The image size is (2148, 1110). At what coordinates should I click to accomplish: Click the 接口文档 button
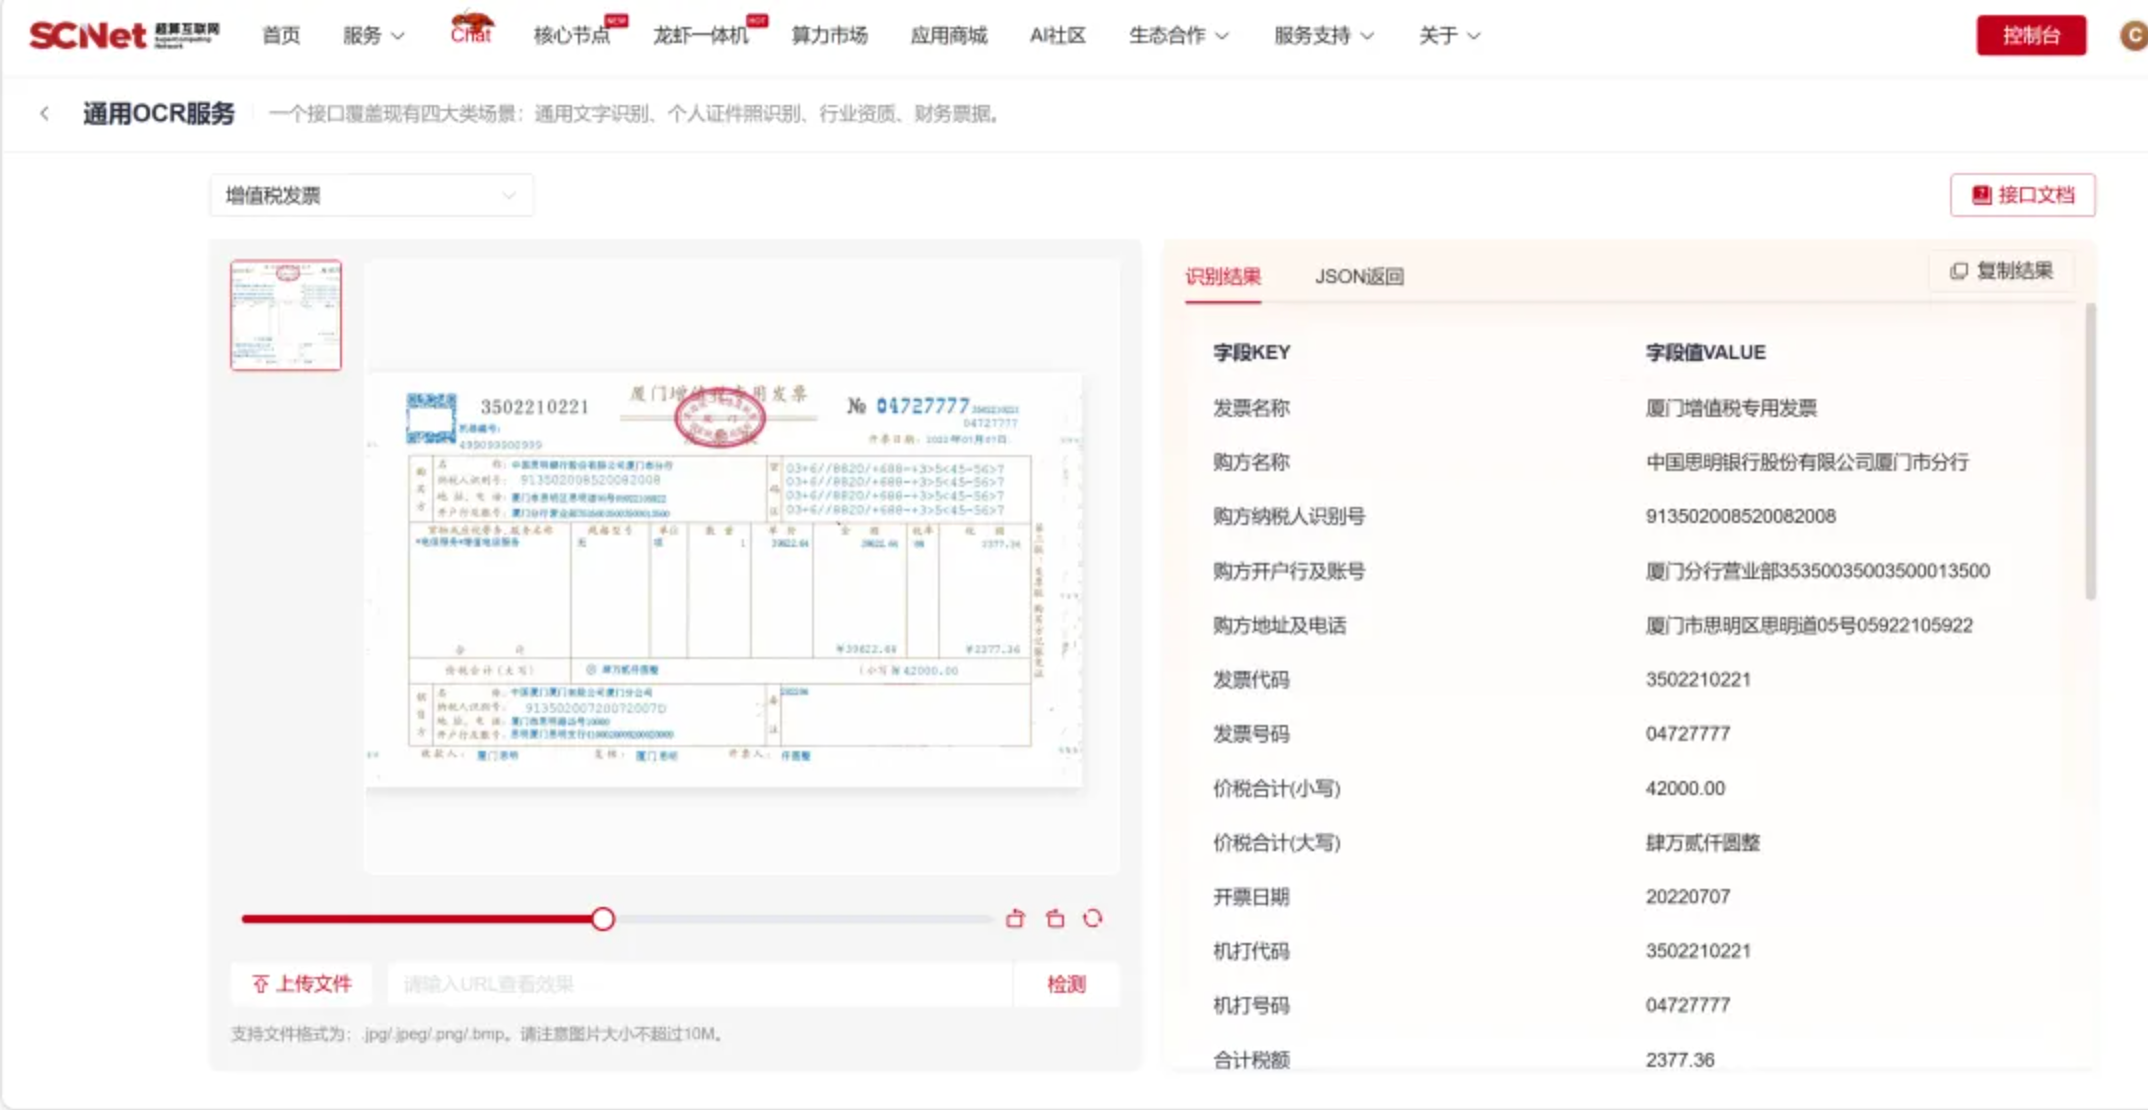pyautogui.click(x=2022, y=195)
